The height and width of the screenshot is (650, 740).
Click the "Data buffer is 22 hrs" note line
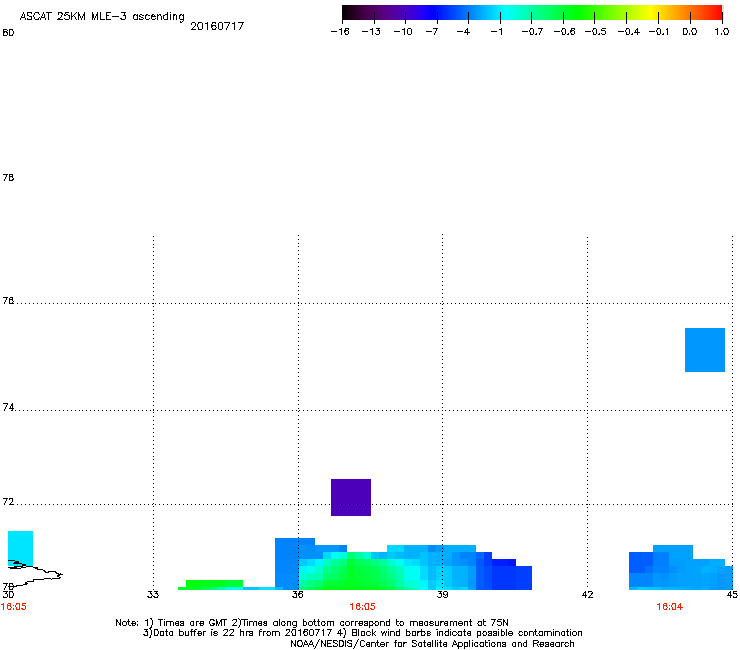[362, 633]
